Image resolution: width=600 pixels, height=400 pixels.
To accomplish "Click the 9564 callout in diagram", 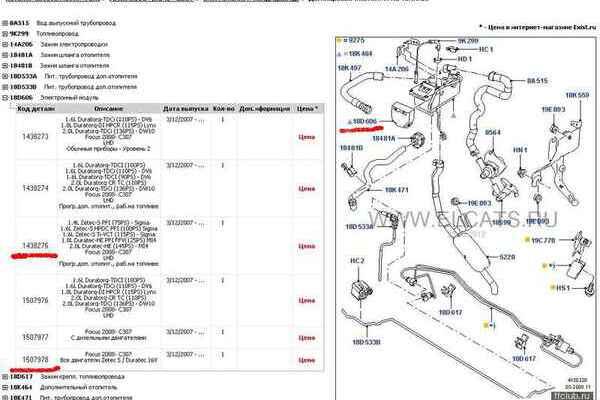I will (x=493, y=132).
